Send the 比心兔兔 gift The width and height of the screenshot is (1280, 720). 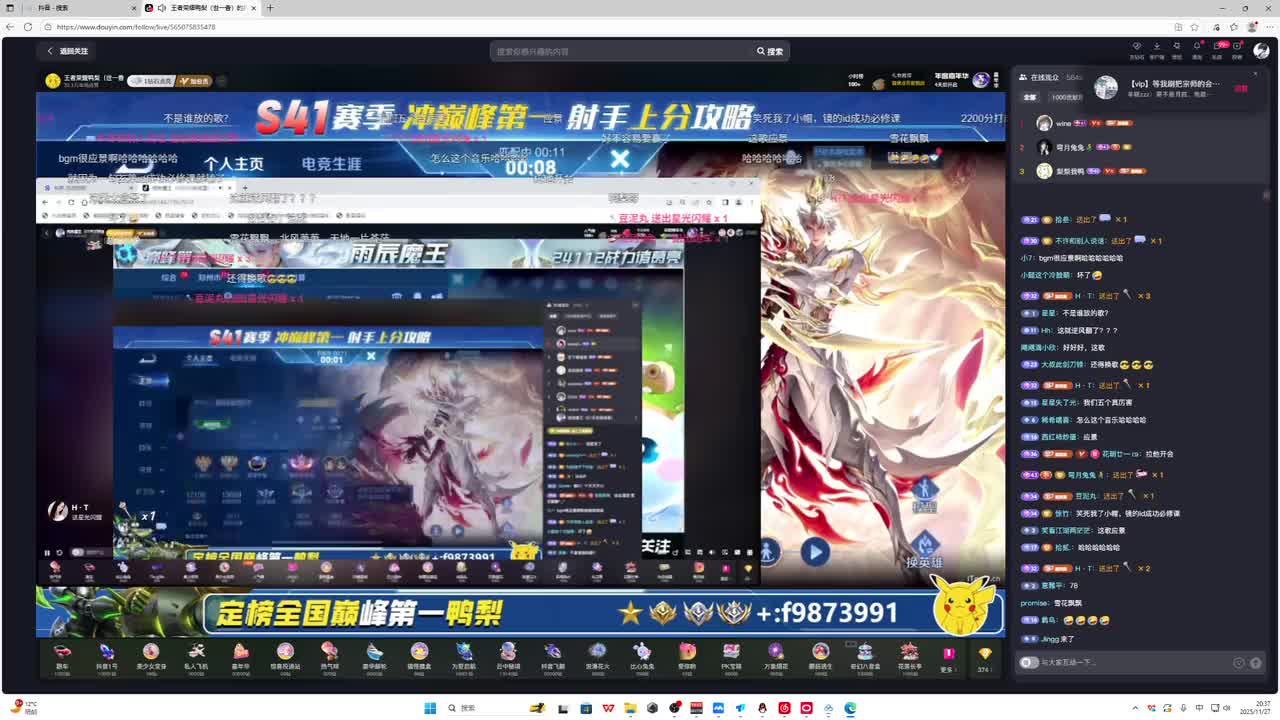click(x=642, y=656)
